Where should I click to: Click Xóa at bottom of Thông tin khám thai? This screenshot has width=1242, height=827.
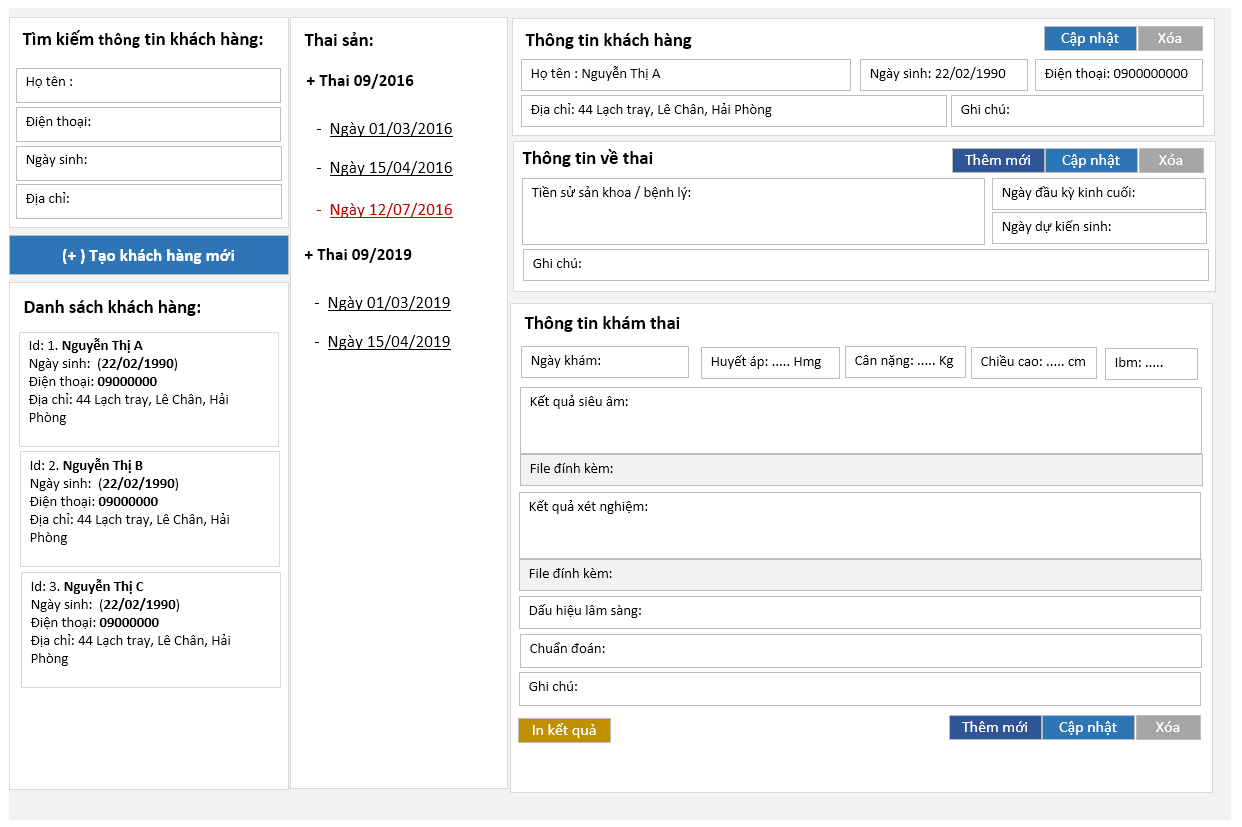[x=1167, y=728]
